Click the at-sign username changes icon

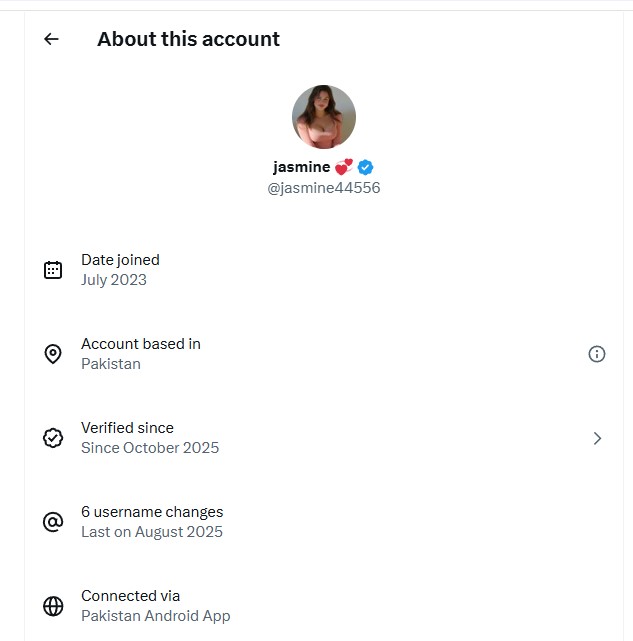53,522
